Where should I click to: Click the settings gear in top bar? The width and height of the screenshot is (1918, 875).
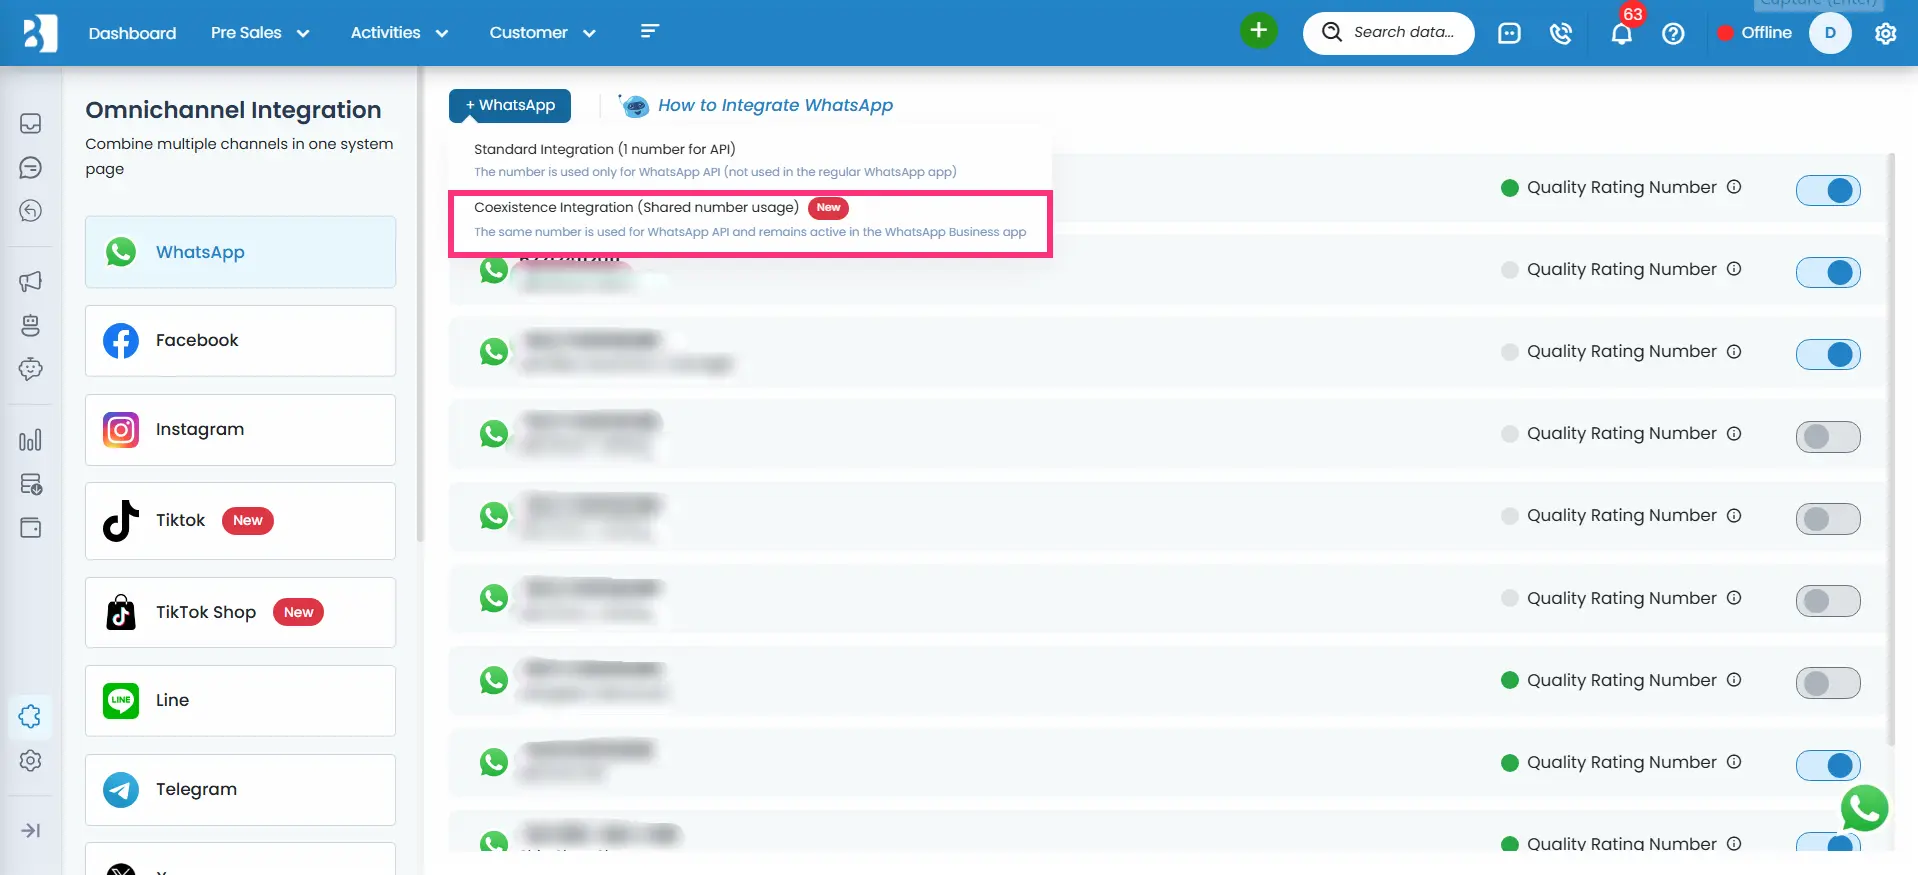[x=1885, y=33]
